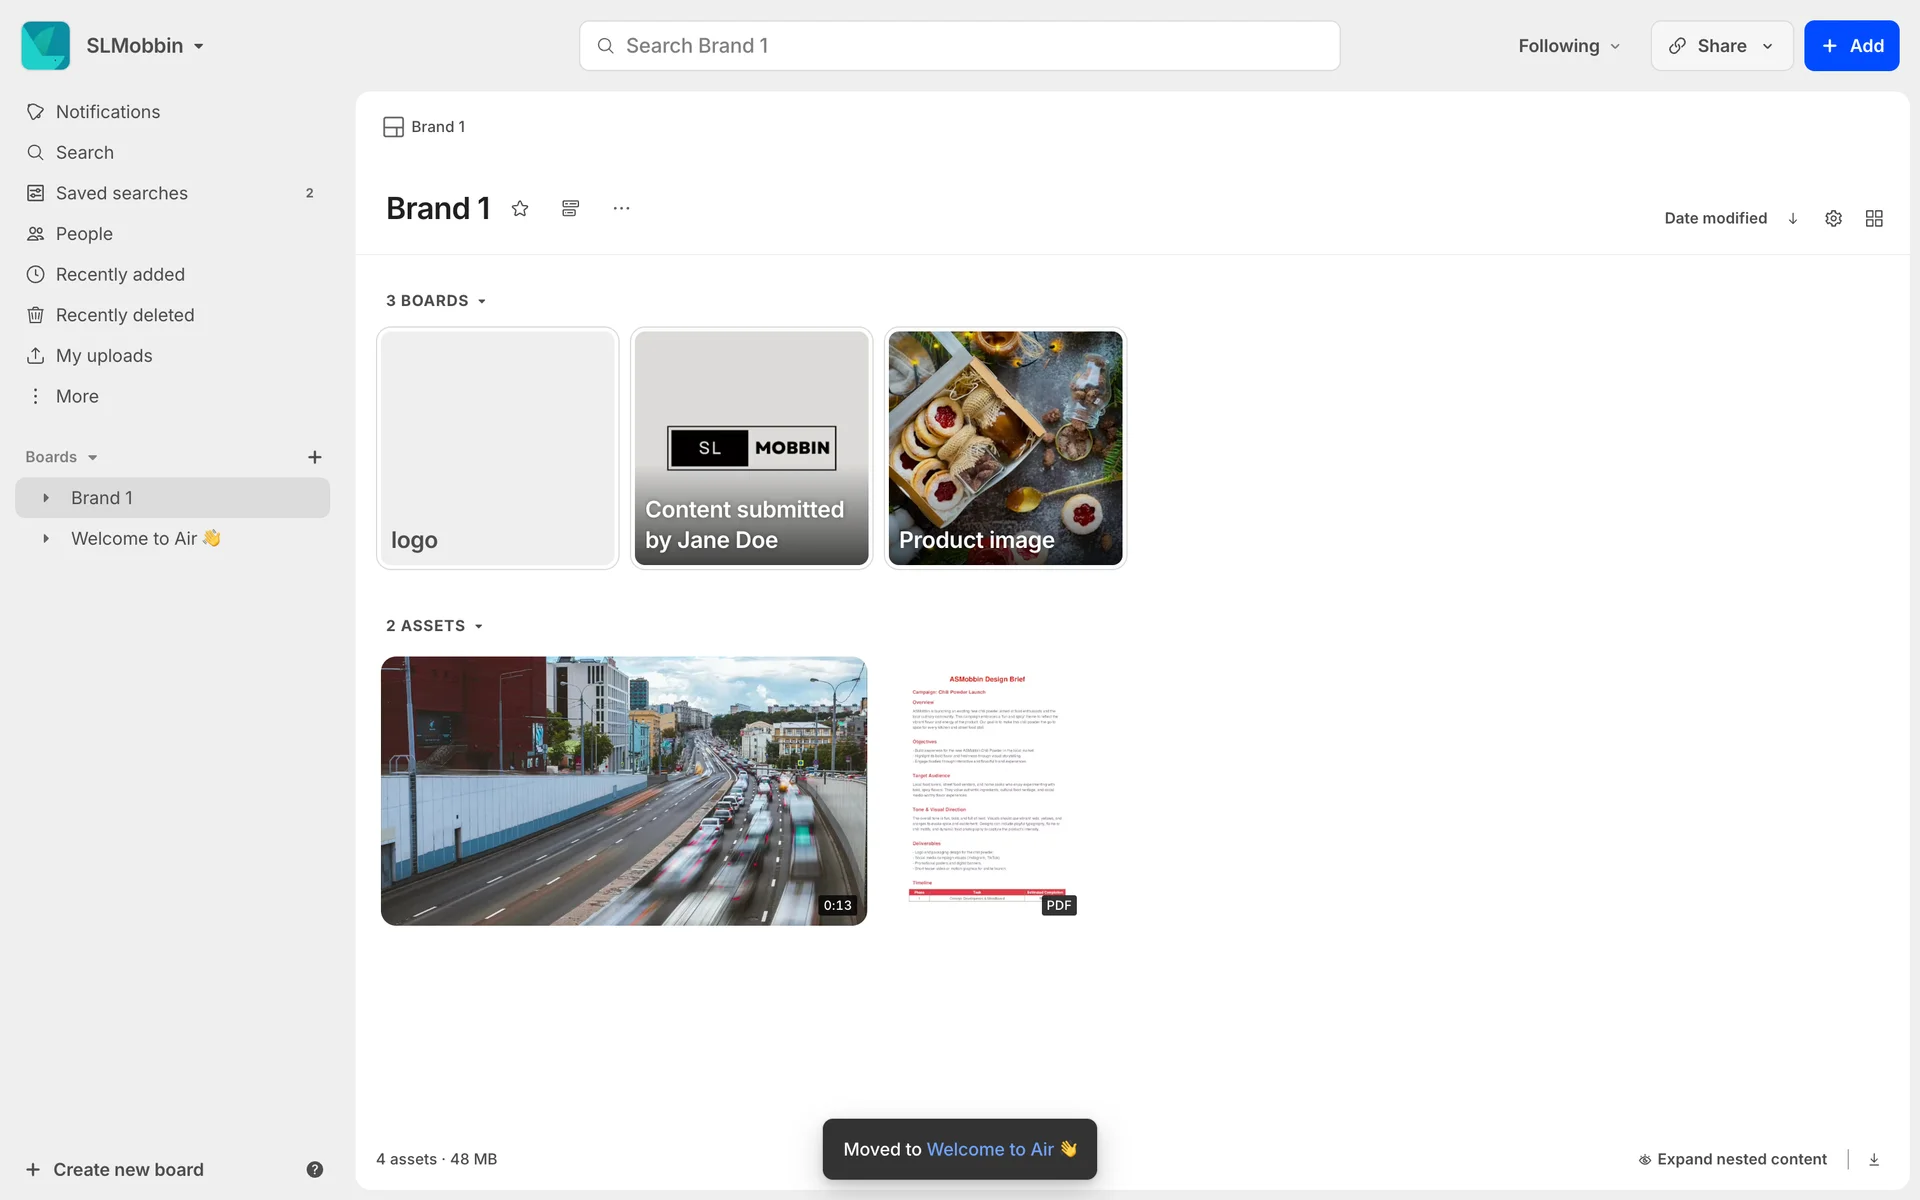
Task: Expand the Brand 1 tree item
Action: coord(46,498)
